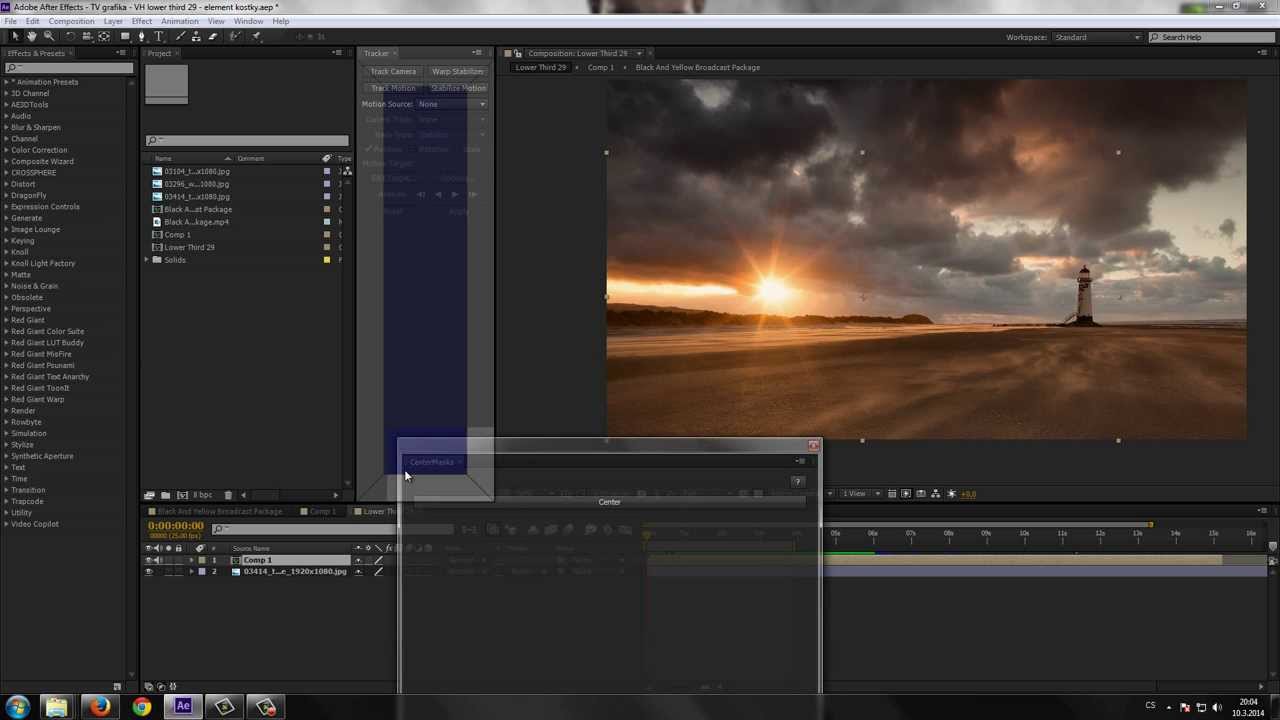Click Warp Stabilizer button
This screenshot has width=1280, height=720.
click(x=457, y=72)
